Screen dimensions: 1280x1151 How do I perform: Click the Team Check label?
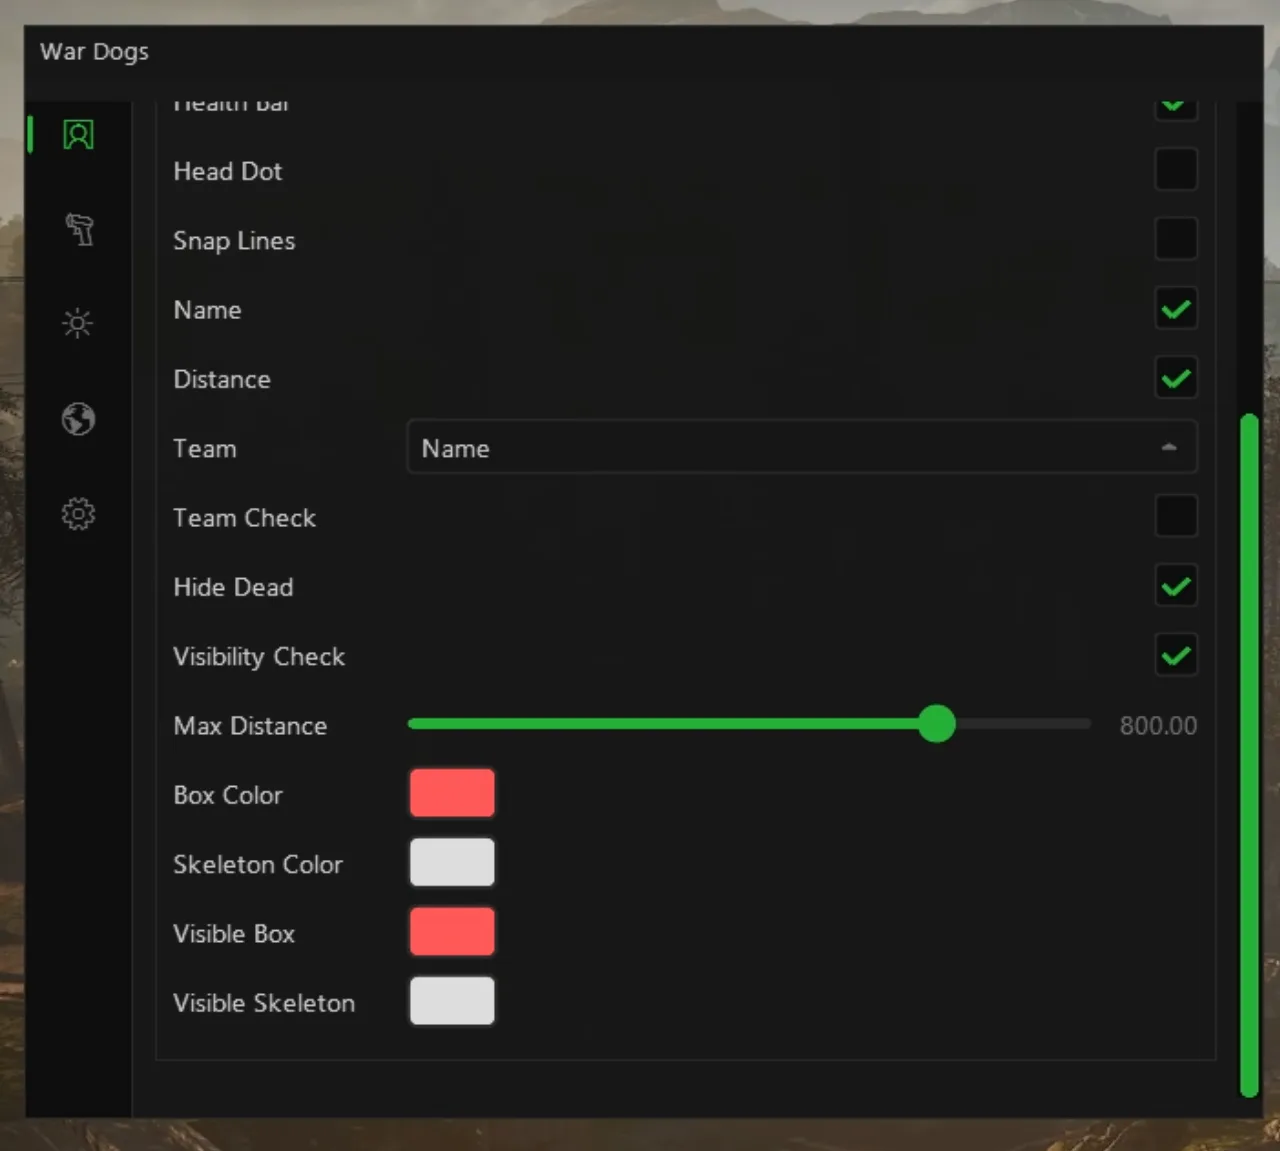(244, 518)
